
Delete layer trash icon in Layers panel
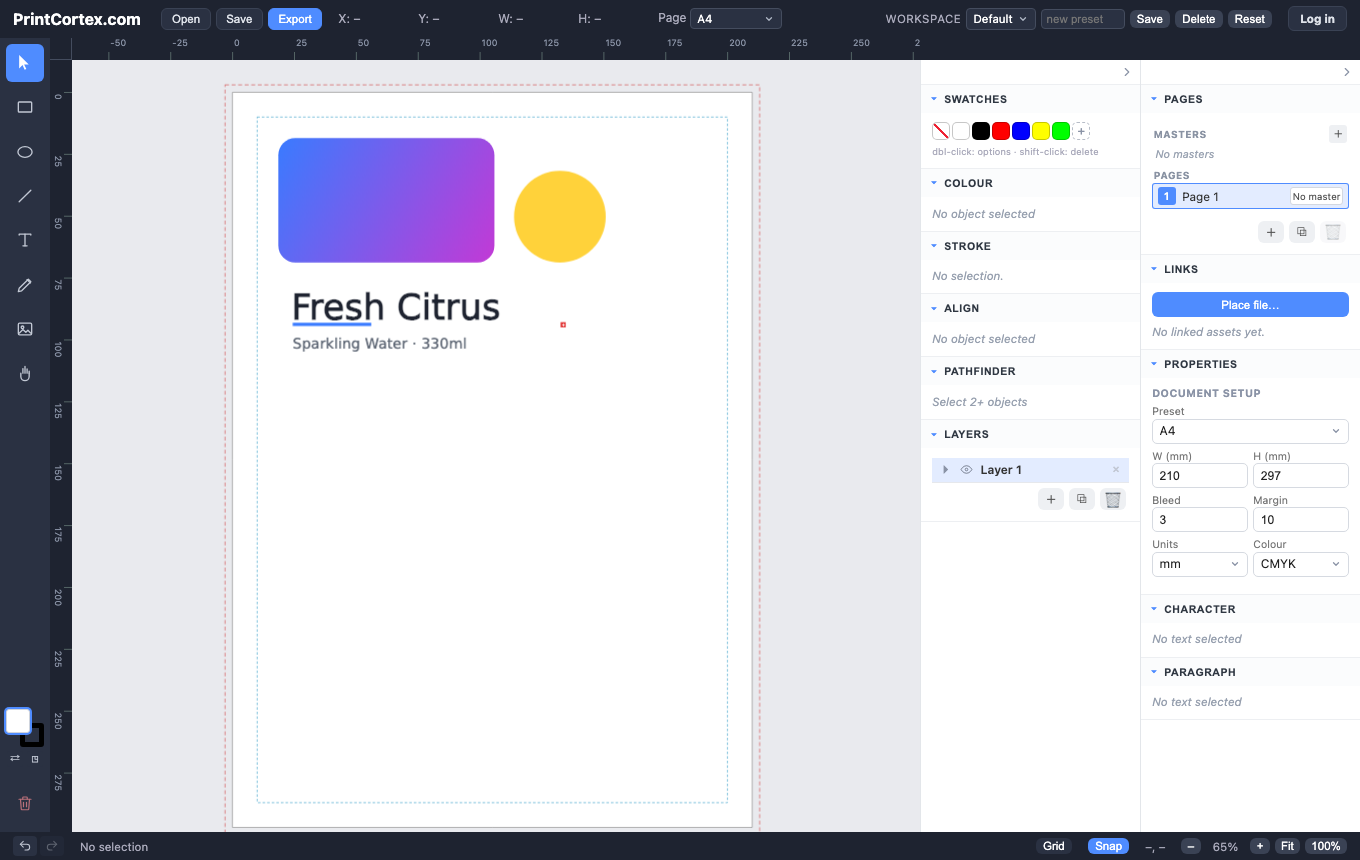pyautogui.click(x=1113, y=499)
